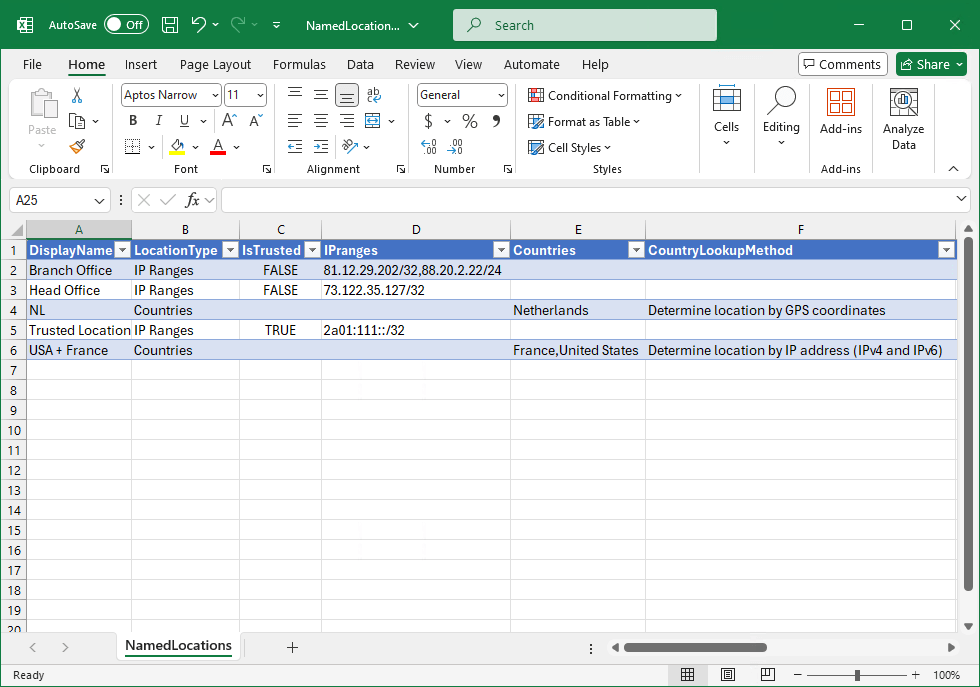The height and width of the screenshot is (687, 980).
Task: Click the Add-ins icon
Action: [x=840, y=111]
